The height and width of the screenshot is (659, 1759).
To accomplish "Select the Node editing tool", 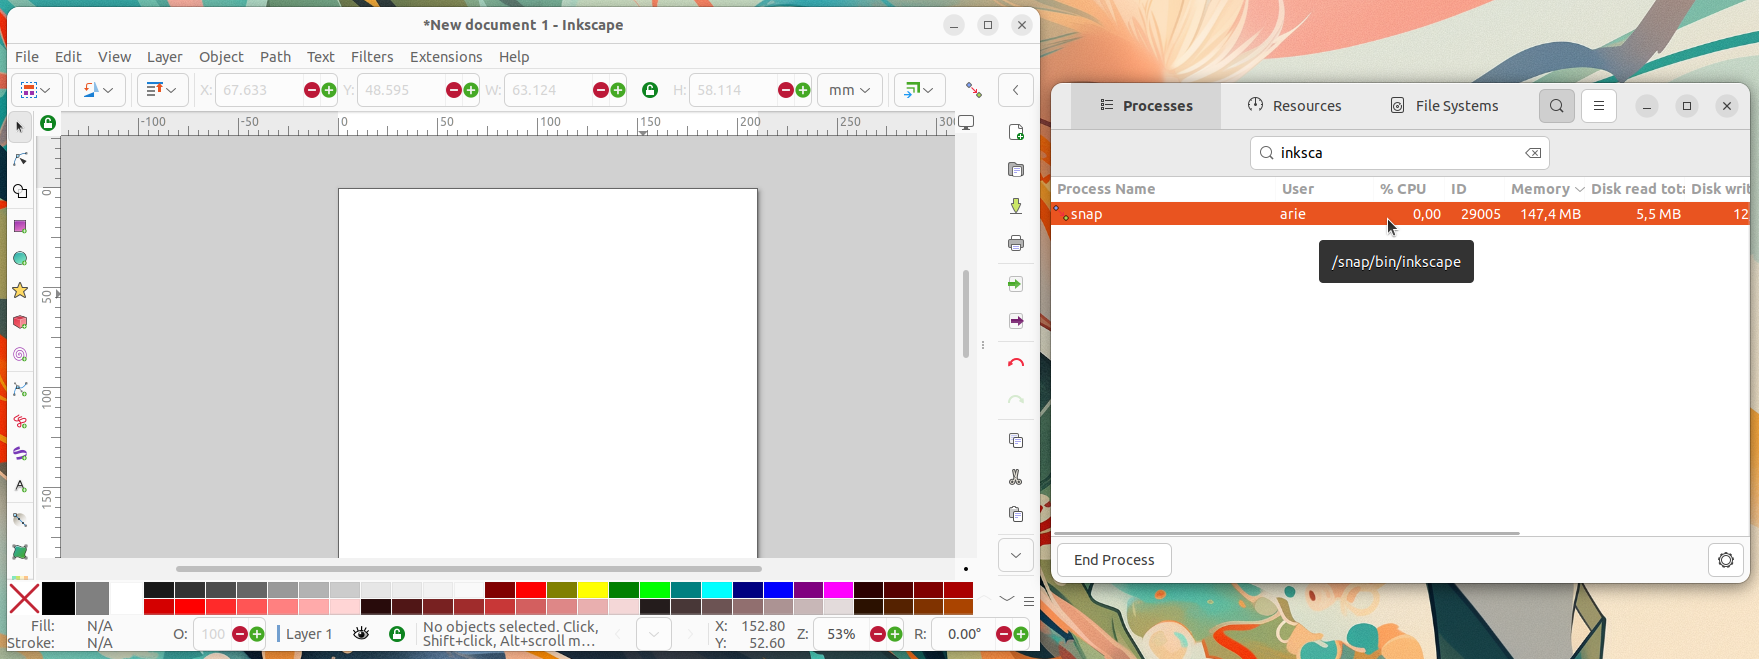I will (20, 159).
